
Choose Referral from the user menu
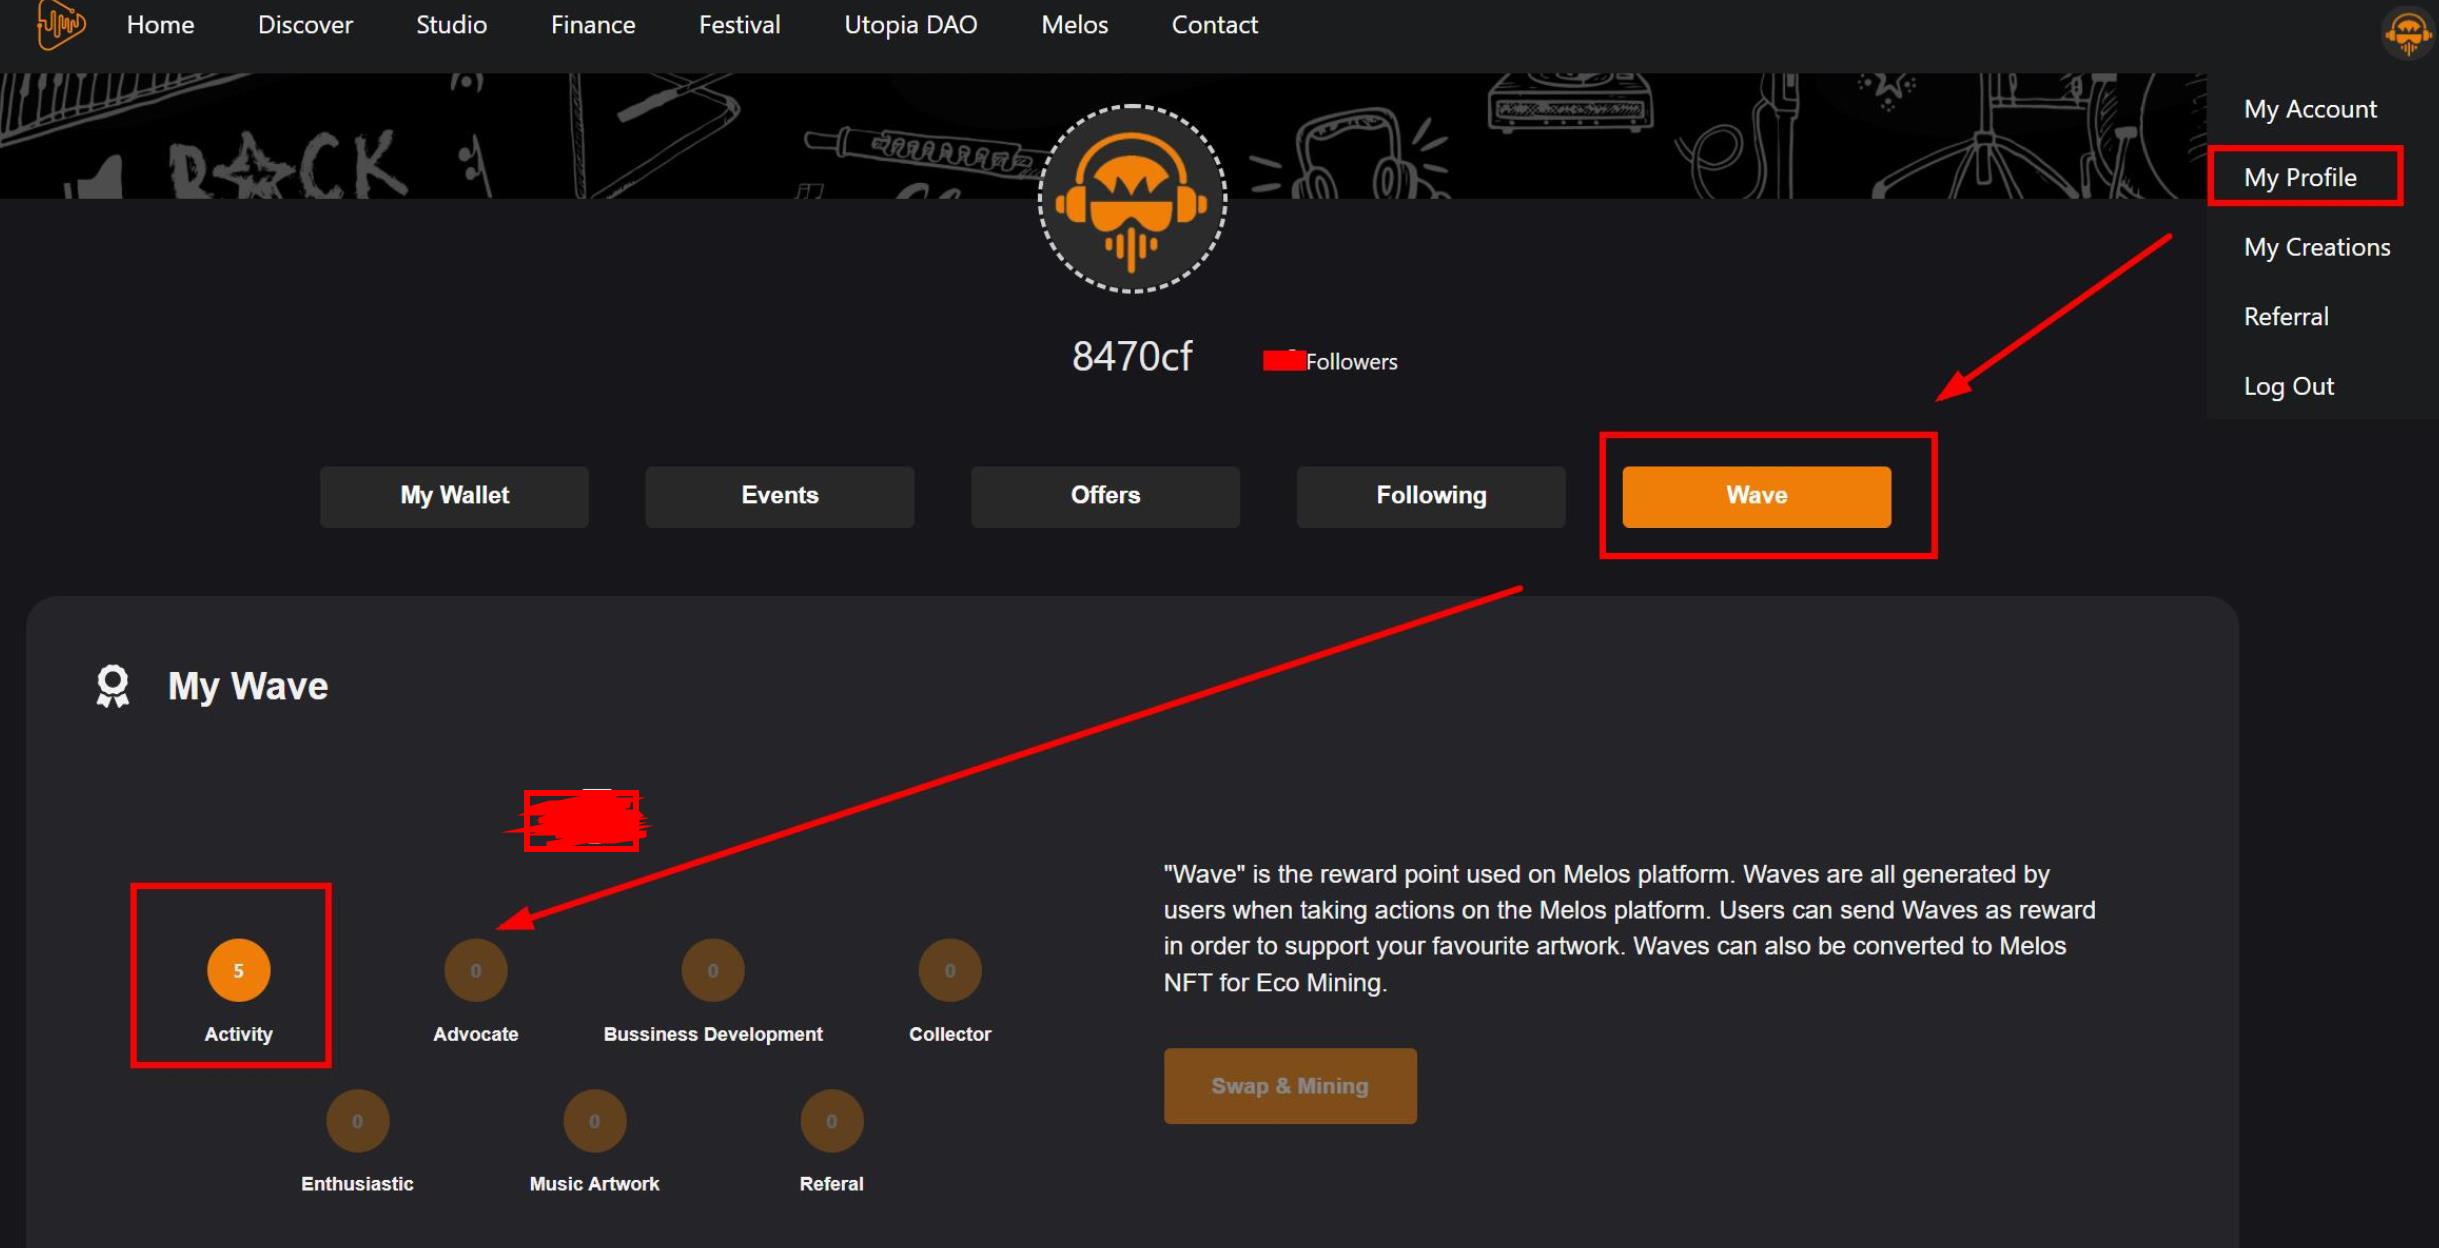tap(2286, 317)
